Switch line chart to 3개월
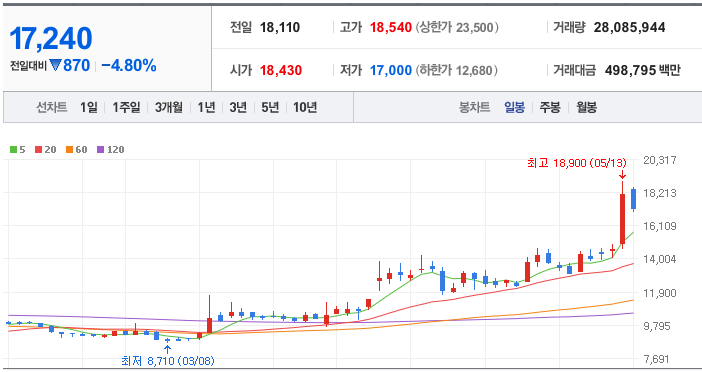702x372 pixels. tap(169, 107)
